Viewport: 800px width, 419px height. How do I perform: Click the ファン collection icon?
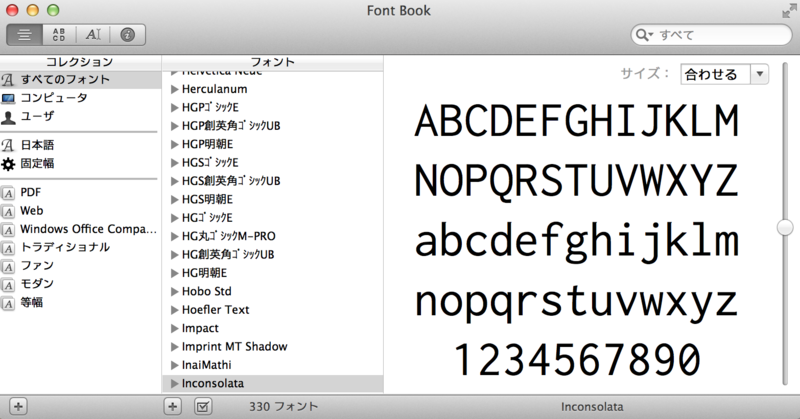[8, 266]
